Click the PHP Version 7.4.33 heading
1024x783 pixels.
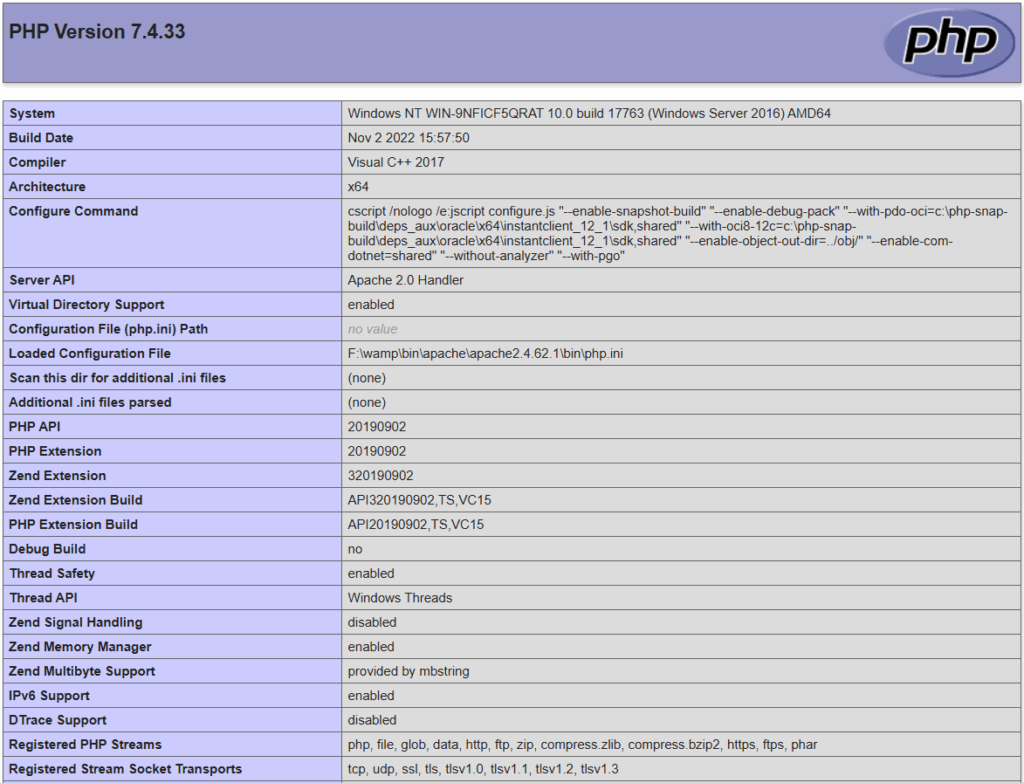[97, 31]
